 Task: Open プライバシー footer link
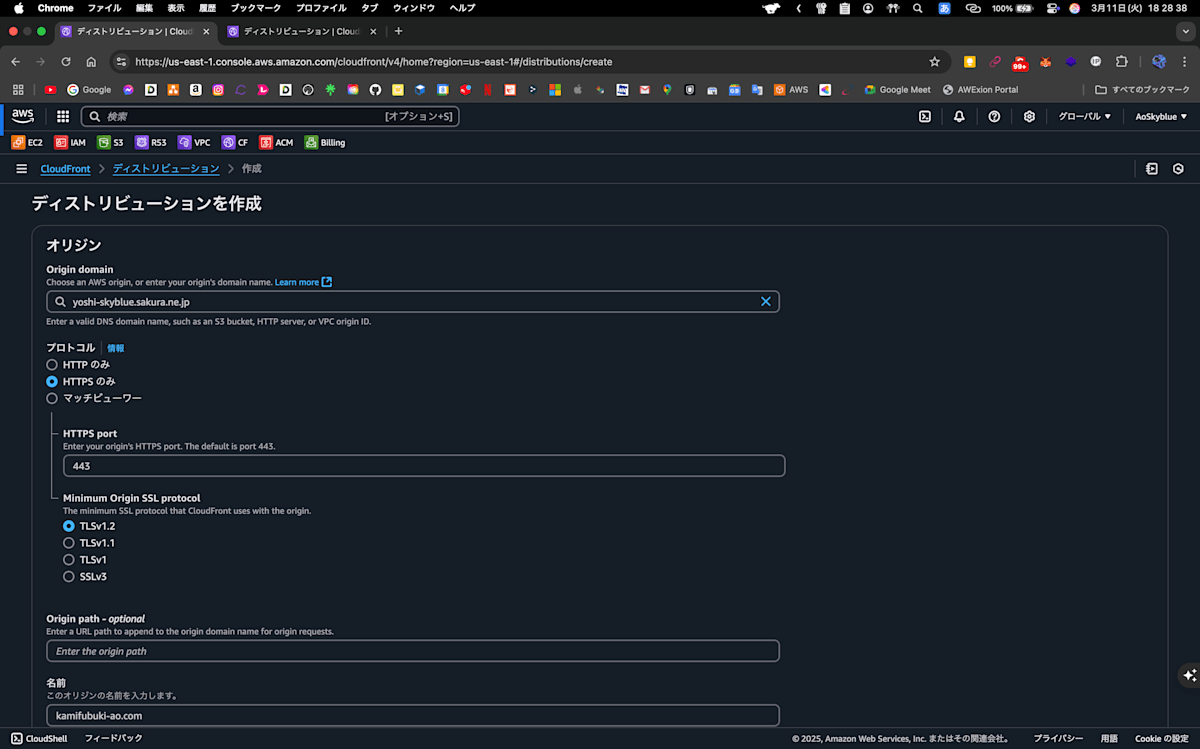point(1058,738)
